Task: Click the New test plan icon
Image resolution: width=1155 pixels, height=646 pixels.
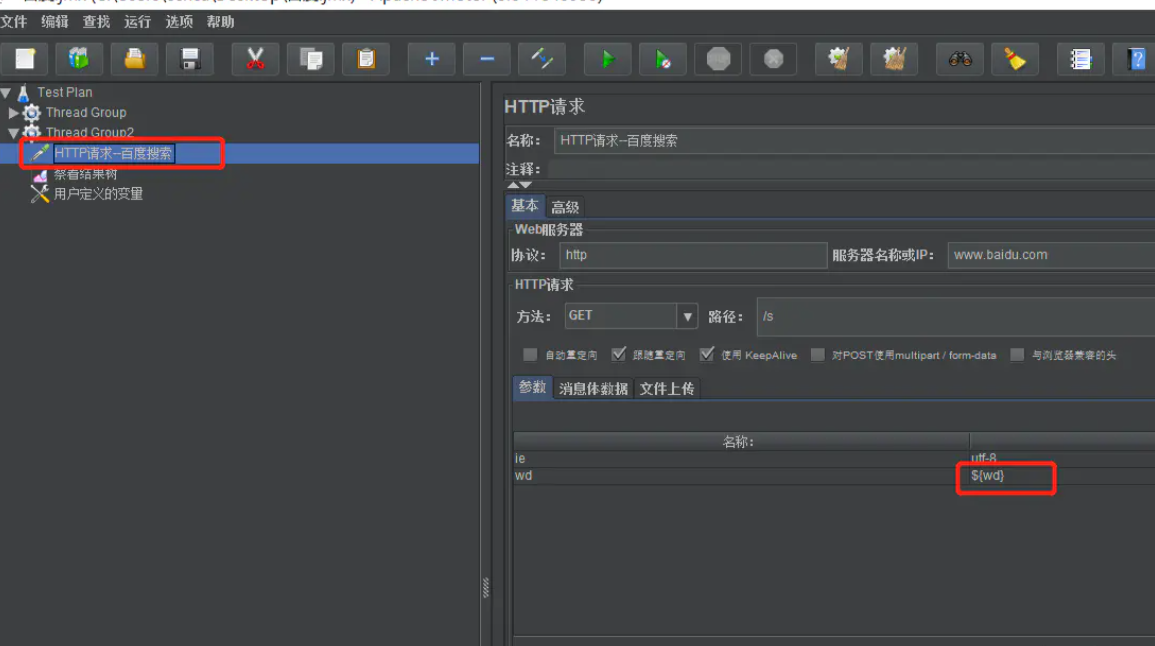Action: [x=25, y=60]
